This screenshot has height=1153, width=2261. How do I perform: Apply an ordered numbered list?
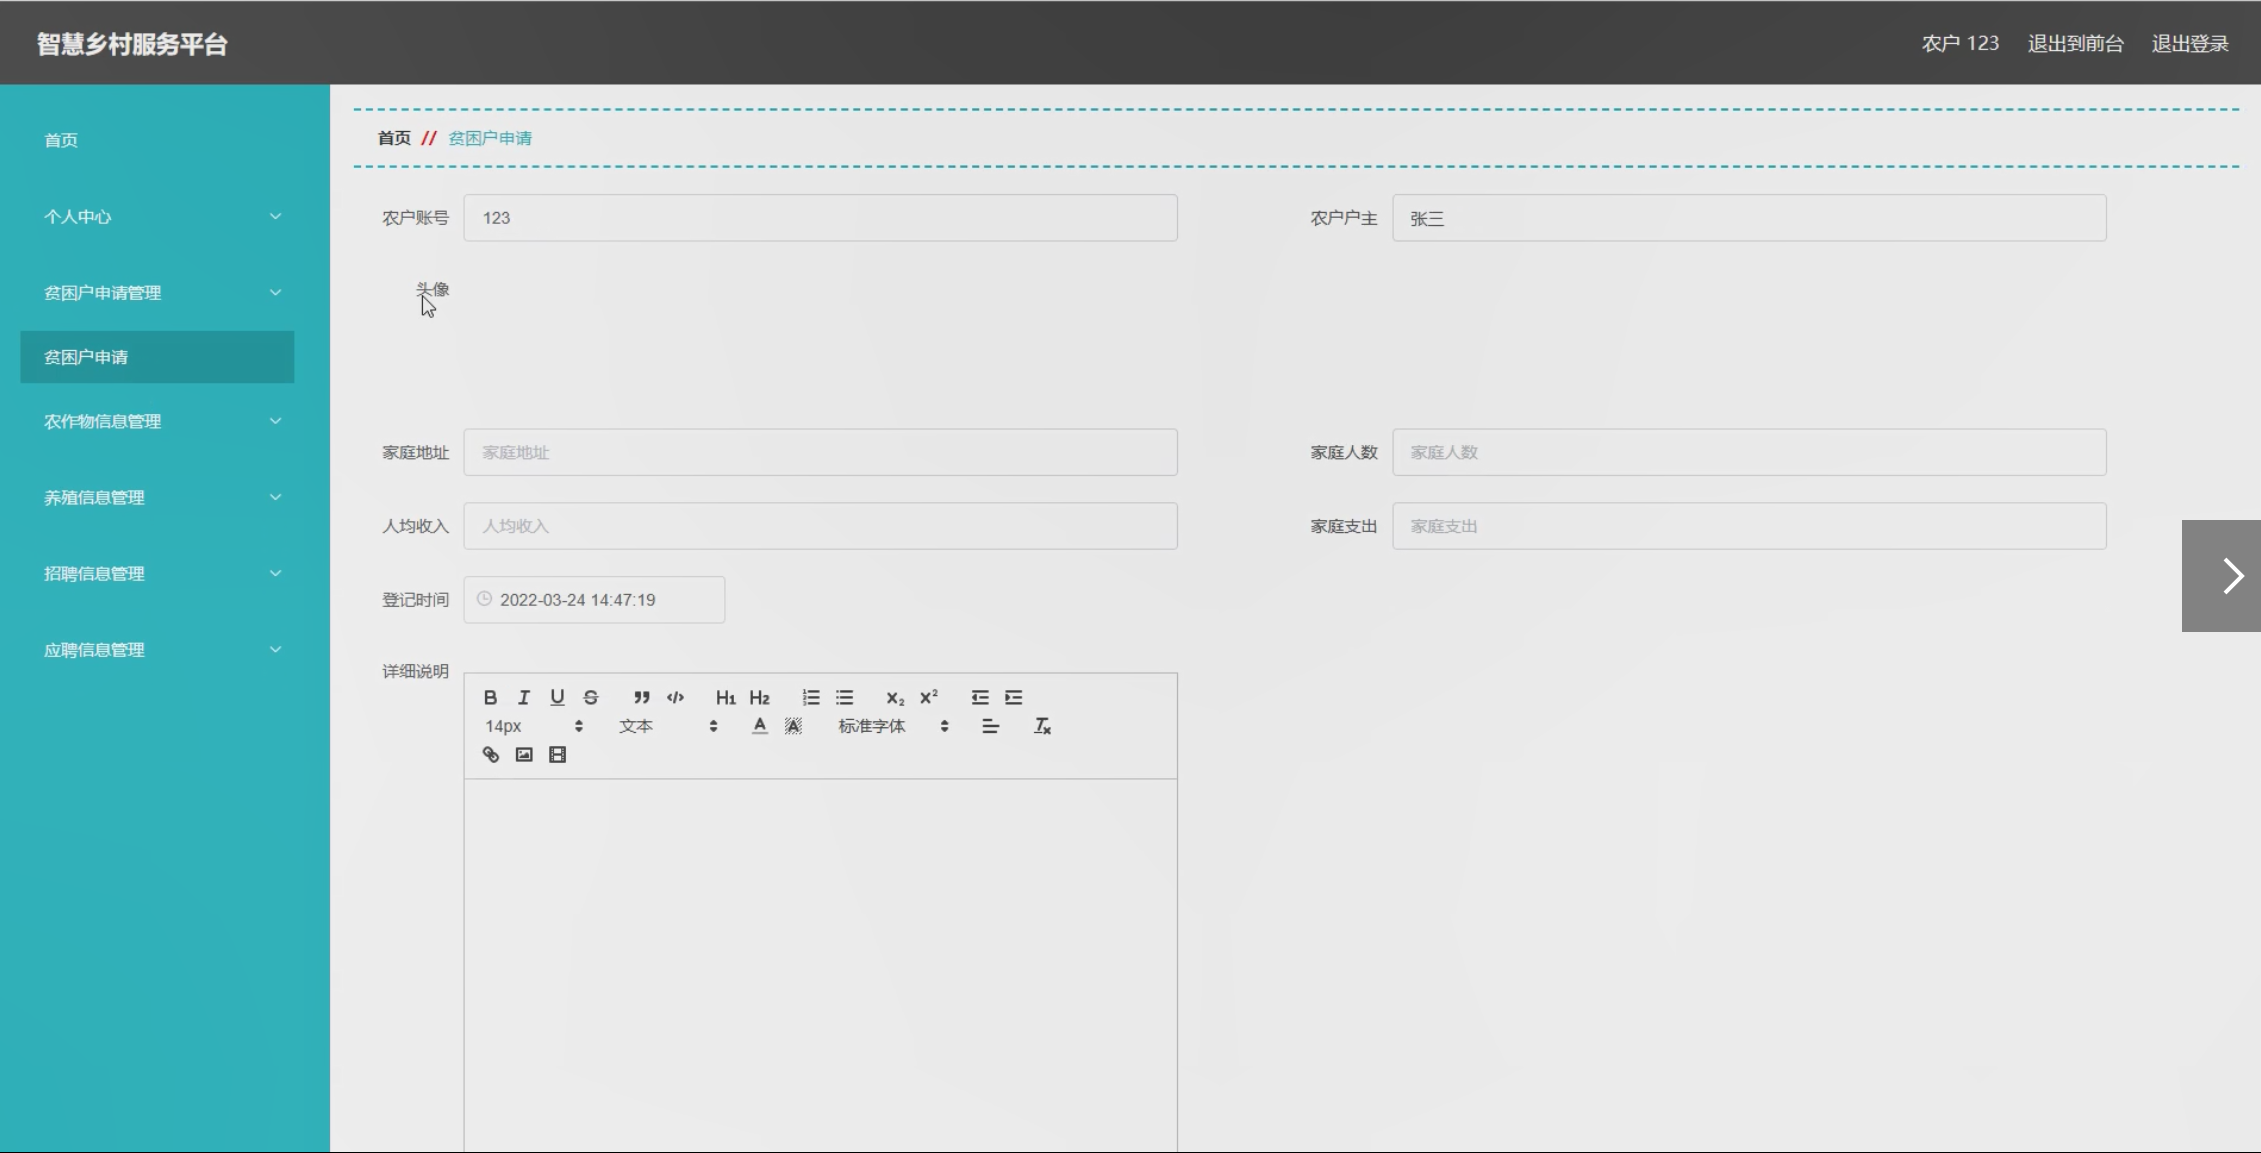(x=811, y=698)
